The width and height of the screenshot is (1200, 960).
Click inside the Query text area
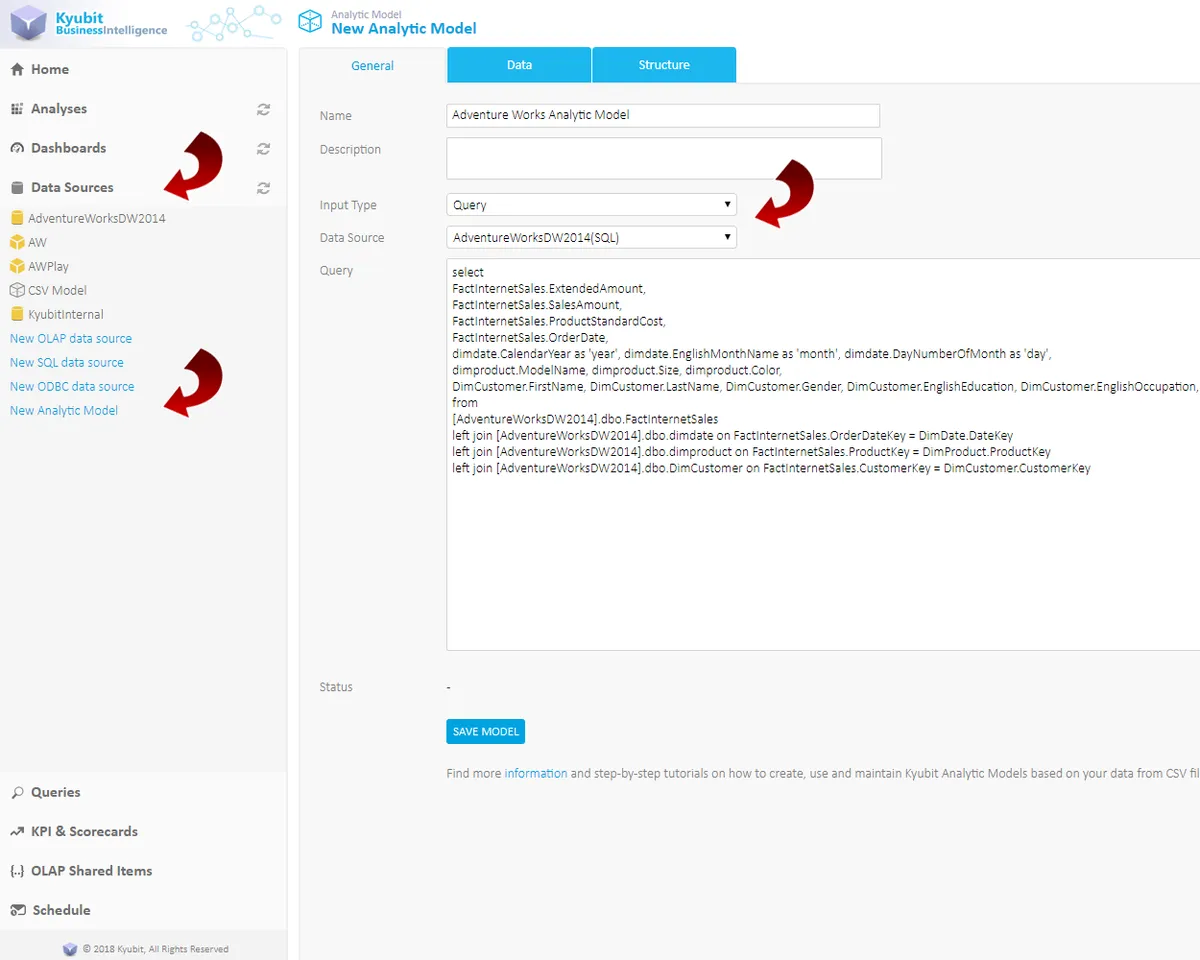823,455
